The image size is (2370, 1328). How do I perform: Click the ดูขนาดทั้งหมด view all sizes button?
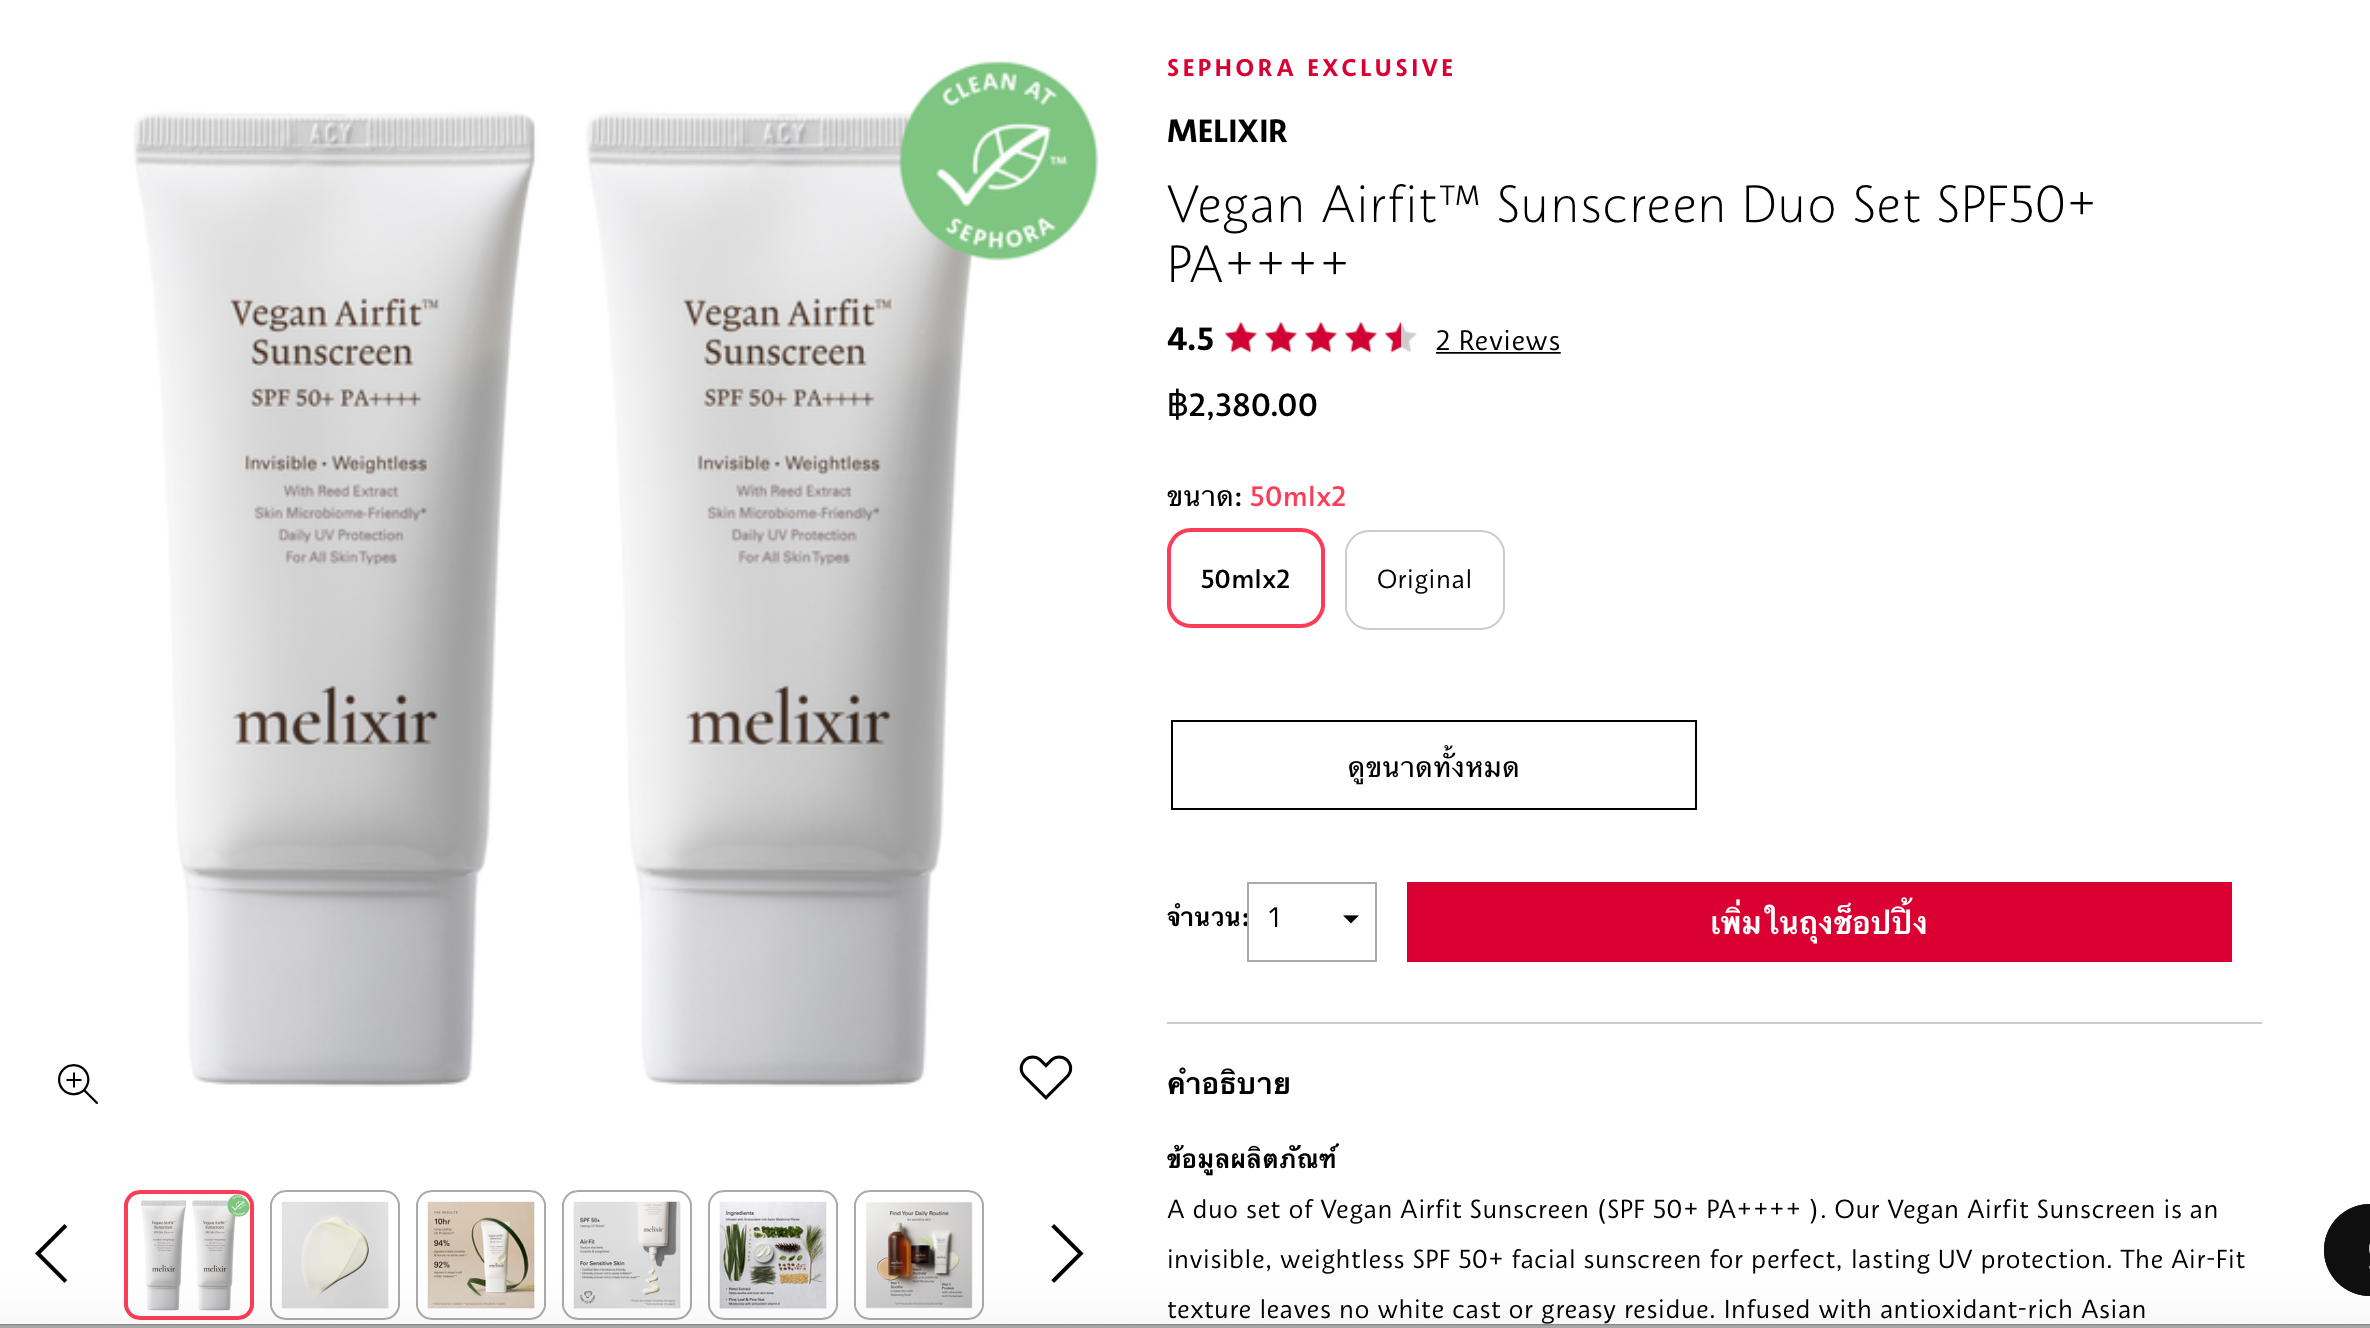(1433, 765)
